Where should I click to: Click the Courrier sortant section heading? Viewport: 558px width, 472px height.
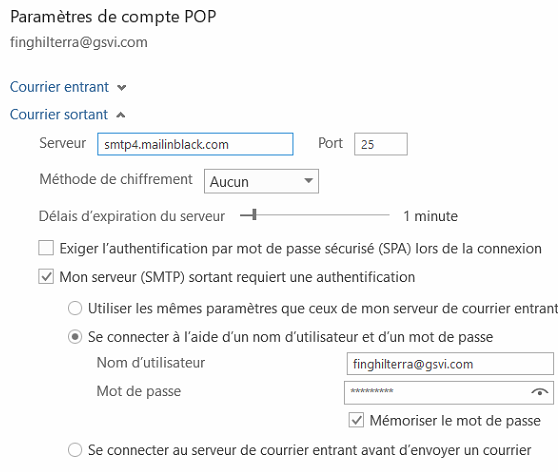pos(59,114)
